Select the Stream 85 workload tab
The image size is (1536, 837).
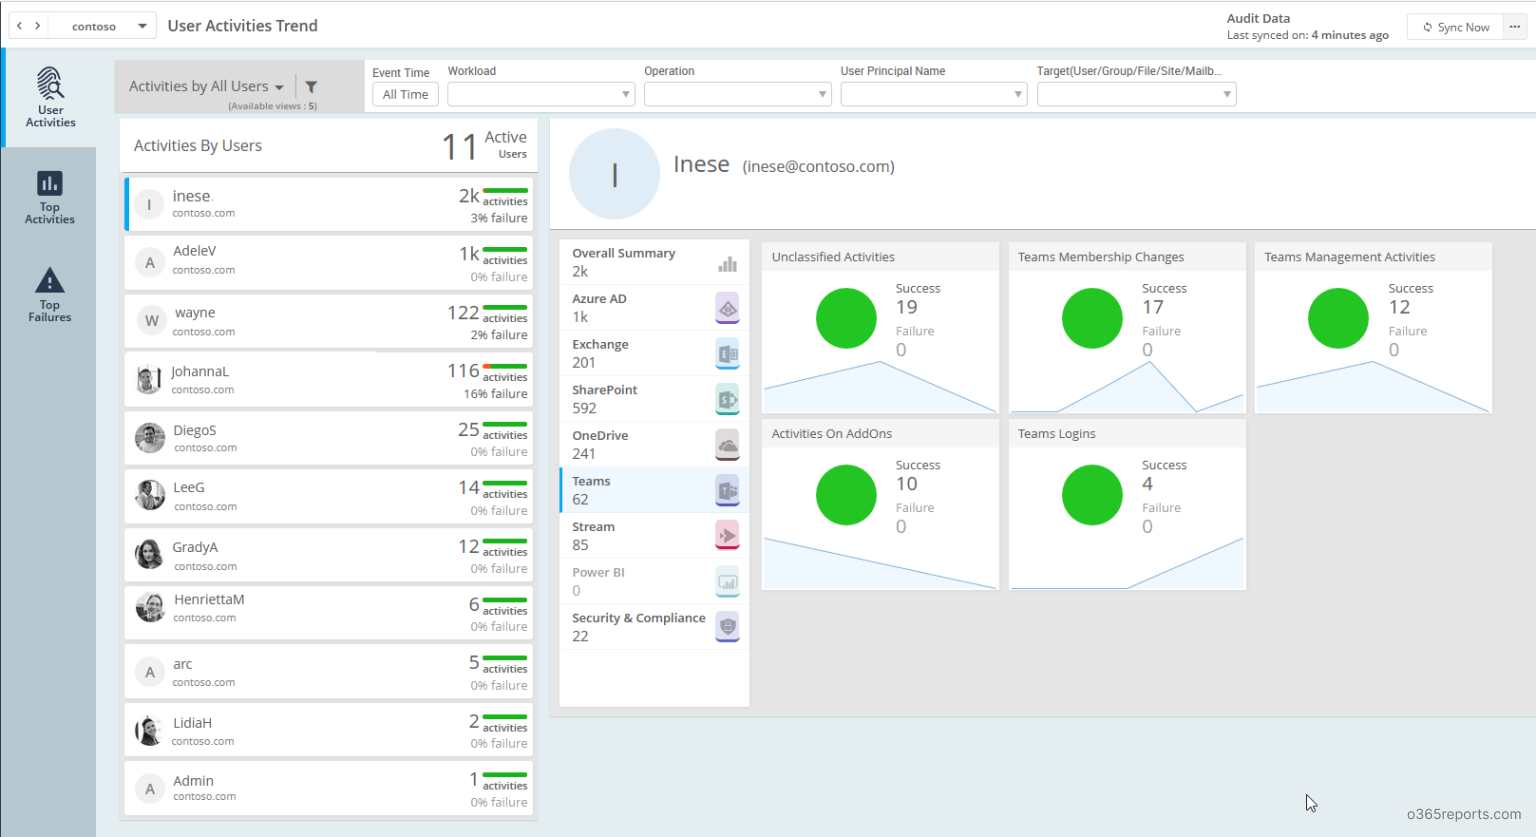point(654,536)
